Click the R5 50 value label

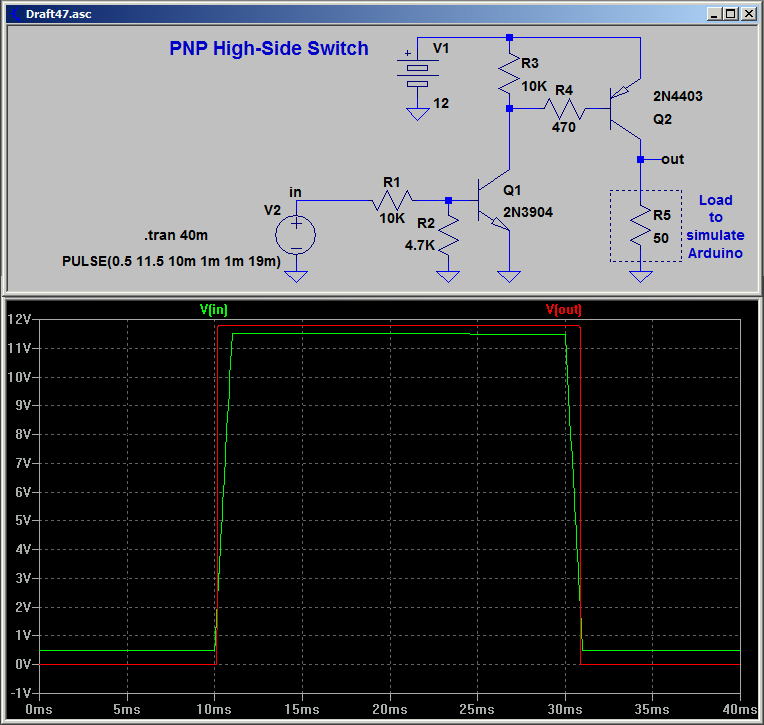(661, 238)
